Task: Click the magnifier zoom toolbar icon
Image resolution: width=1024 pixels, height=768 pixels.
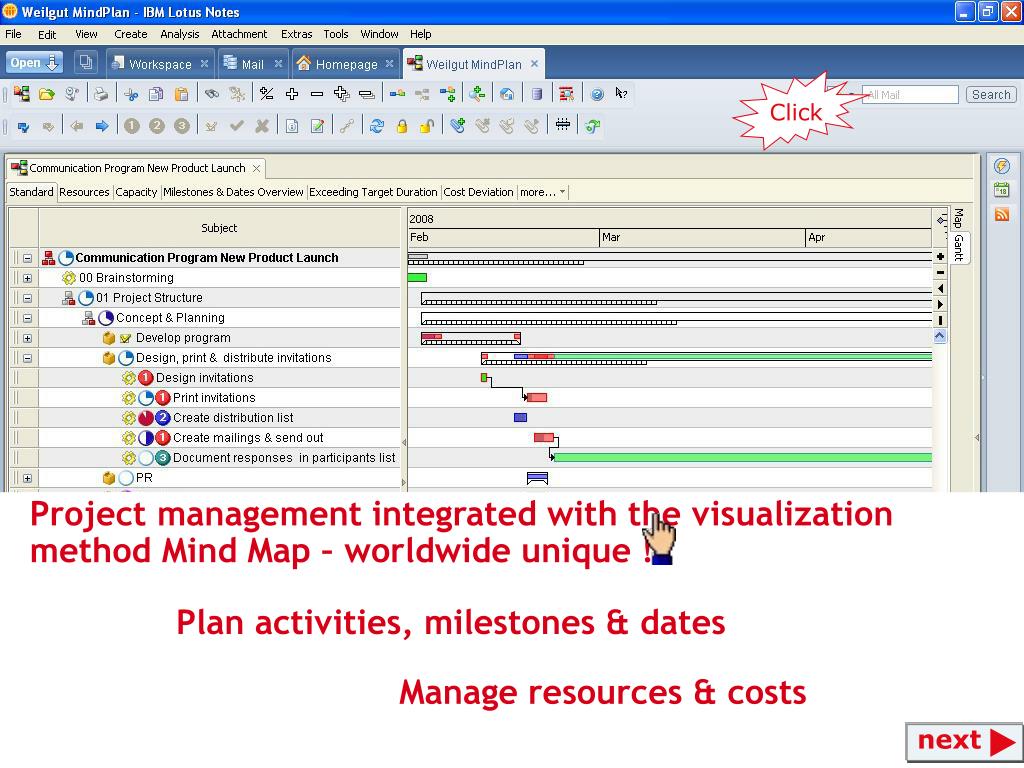Action: [477, 94]
